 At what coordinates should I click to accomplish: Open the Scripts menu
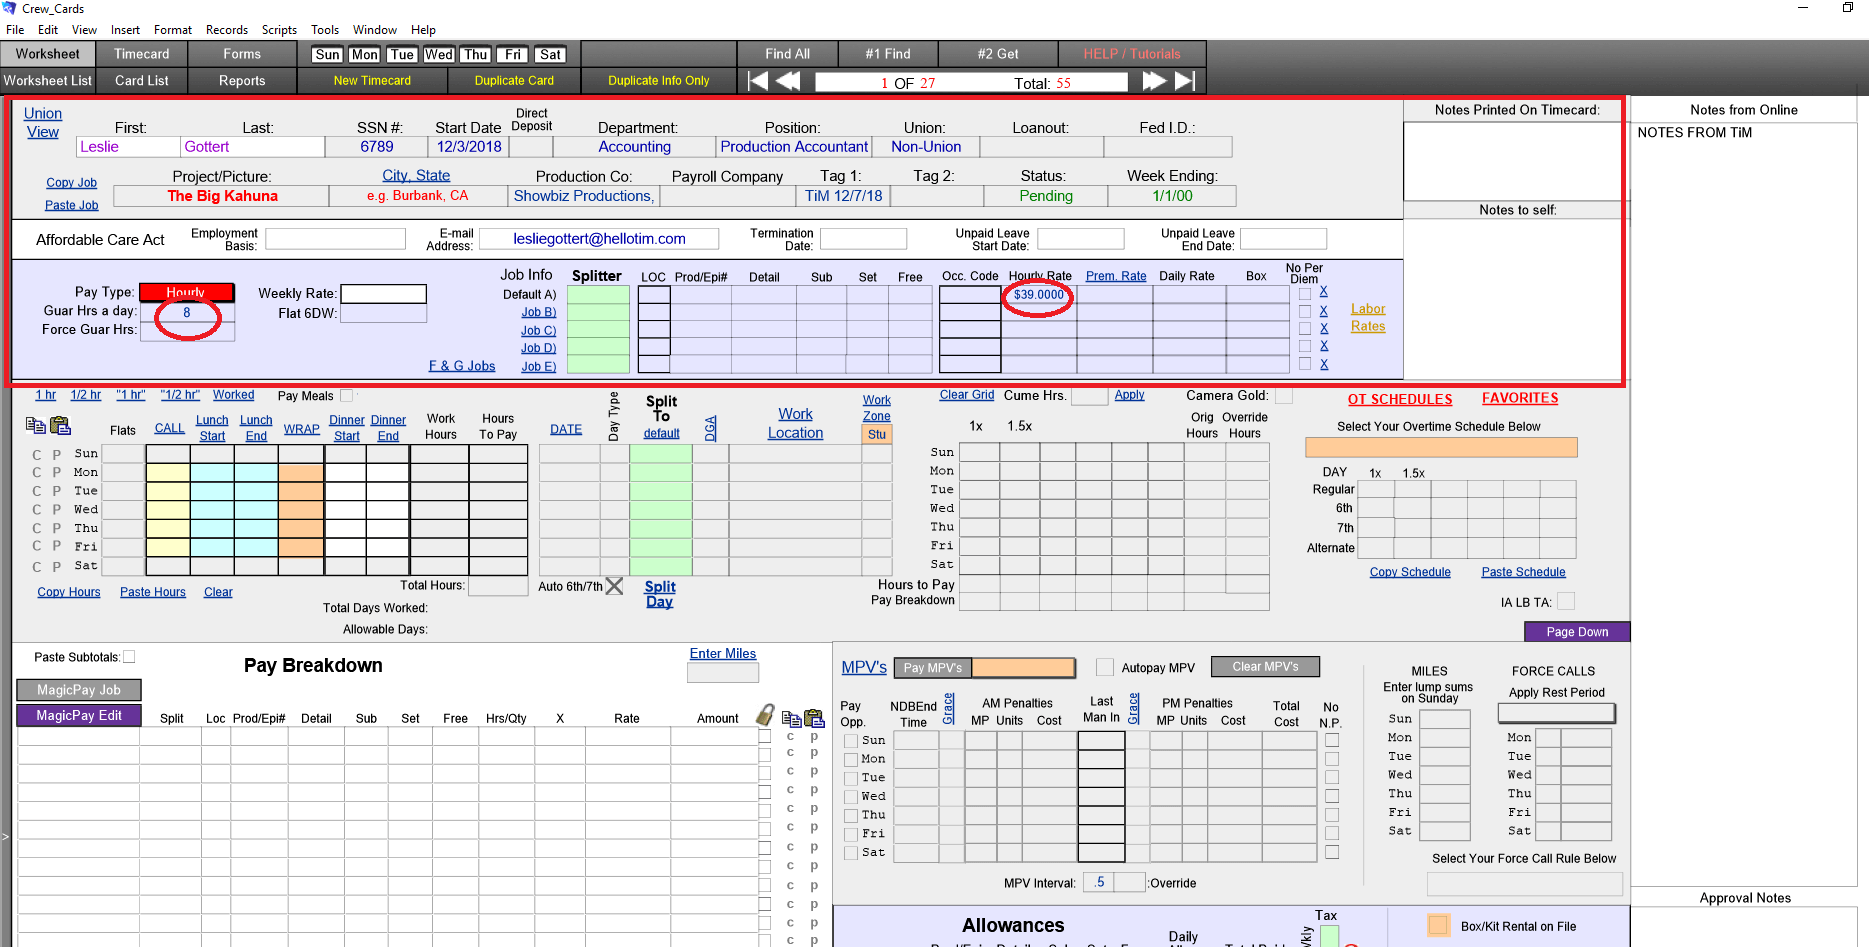click(x=279, y=30)
